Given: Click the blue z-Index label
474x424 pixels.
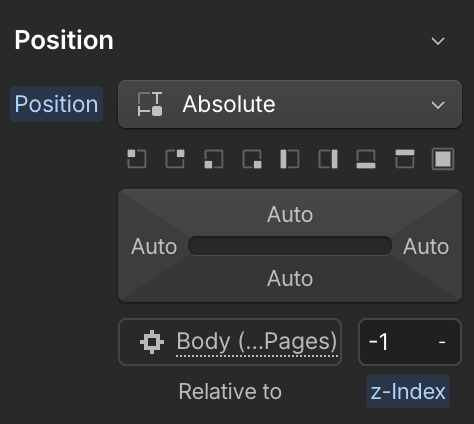Looking at the screenshot, I should 408,391.
